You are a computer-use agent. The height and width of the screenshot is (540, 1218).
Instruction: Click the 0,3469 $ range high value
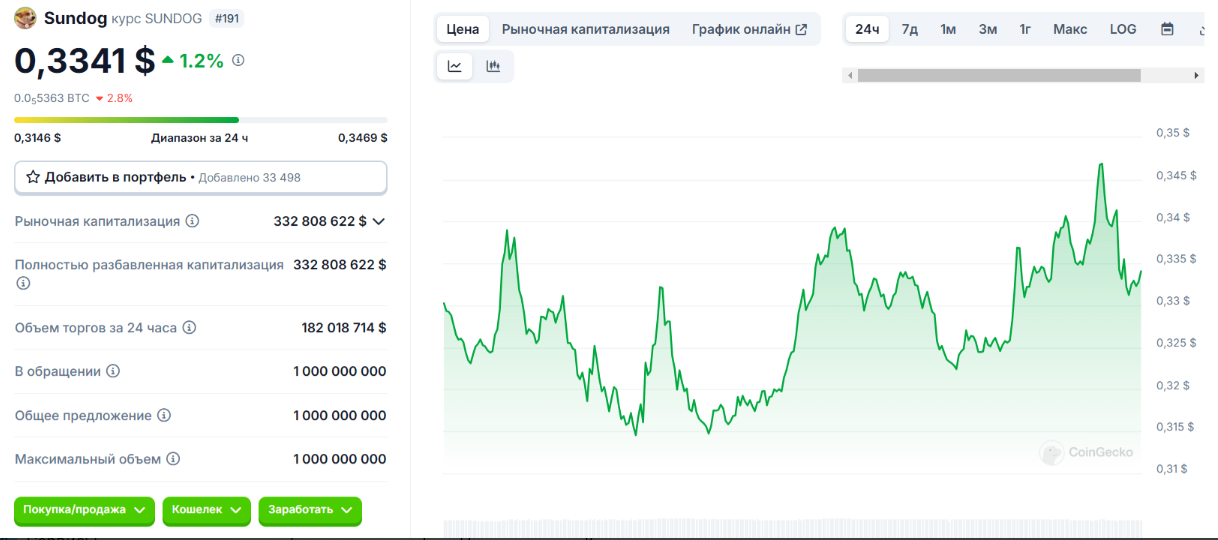coord(363,138)
